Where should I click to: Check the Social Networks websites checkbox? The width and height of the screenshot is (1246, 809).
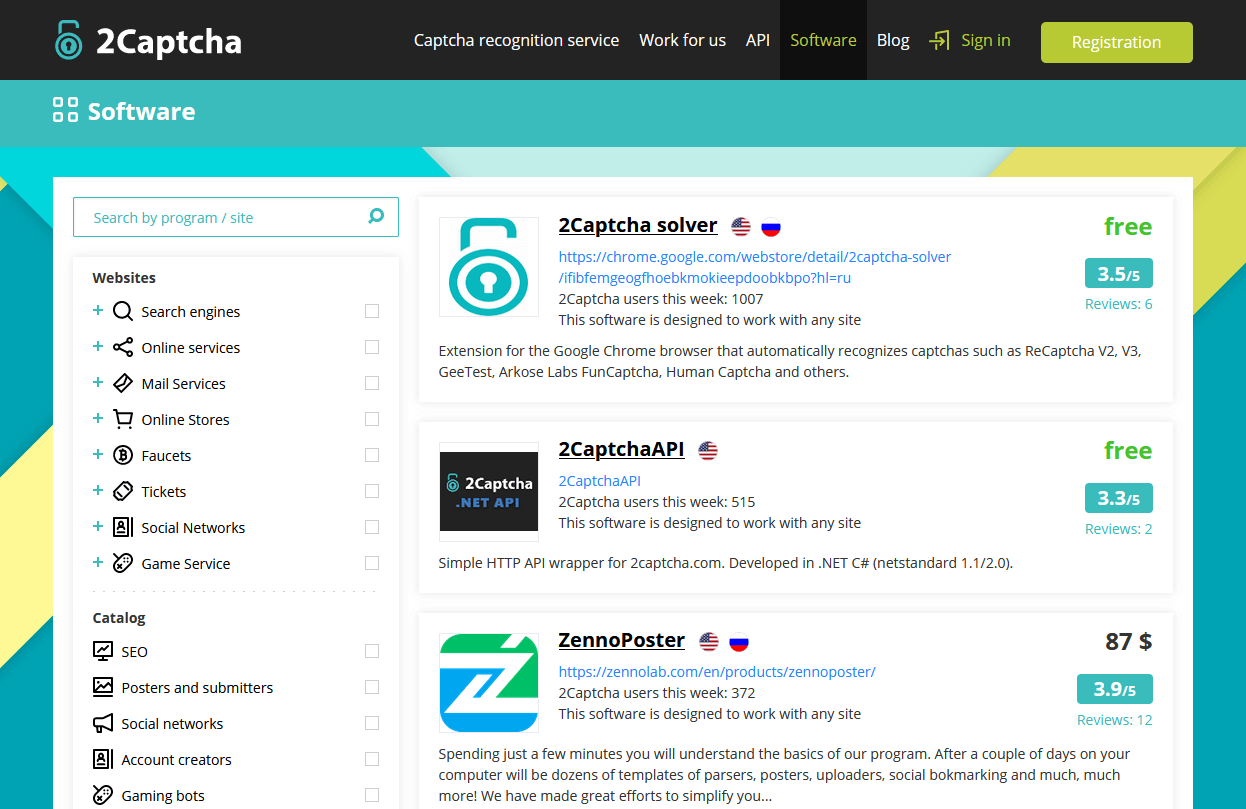[372, 527]
